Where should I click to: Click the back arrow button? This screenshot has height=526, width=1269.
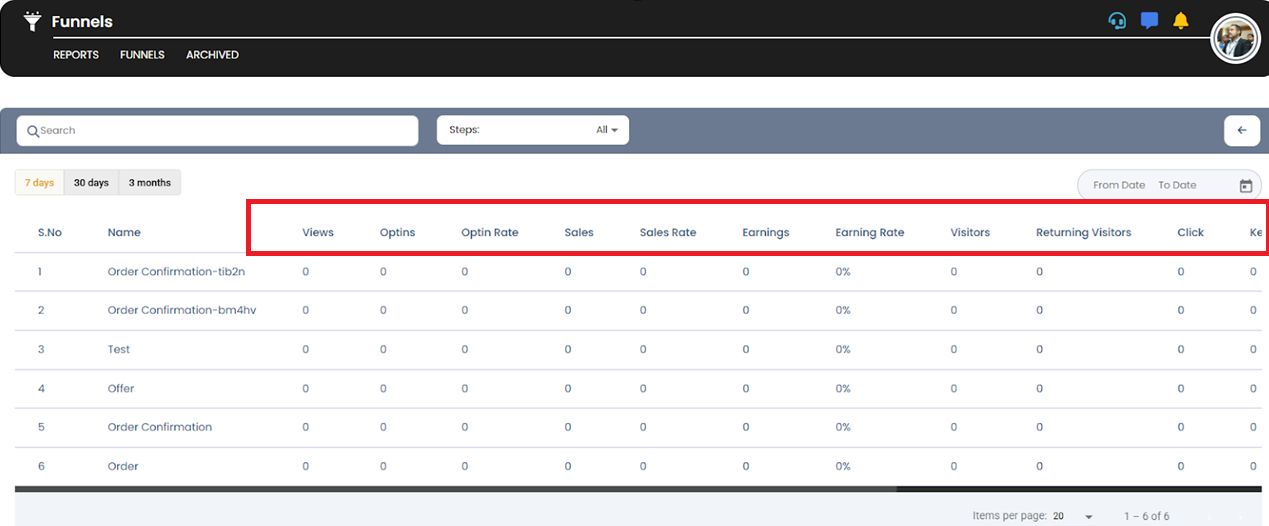(x=1242, y=130)
